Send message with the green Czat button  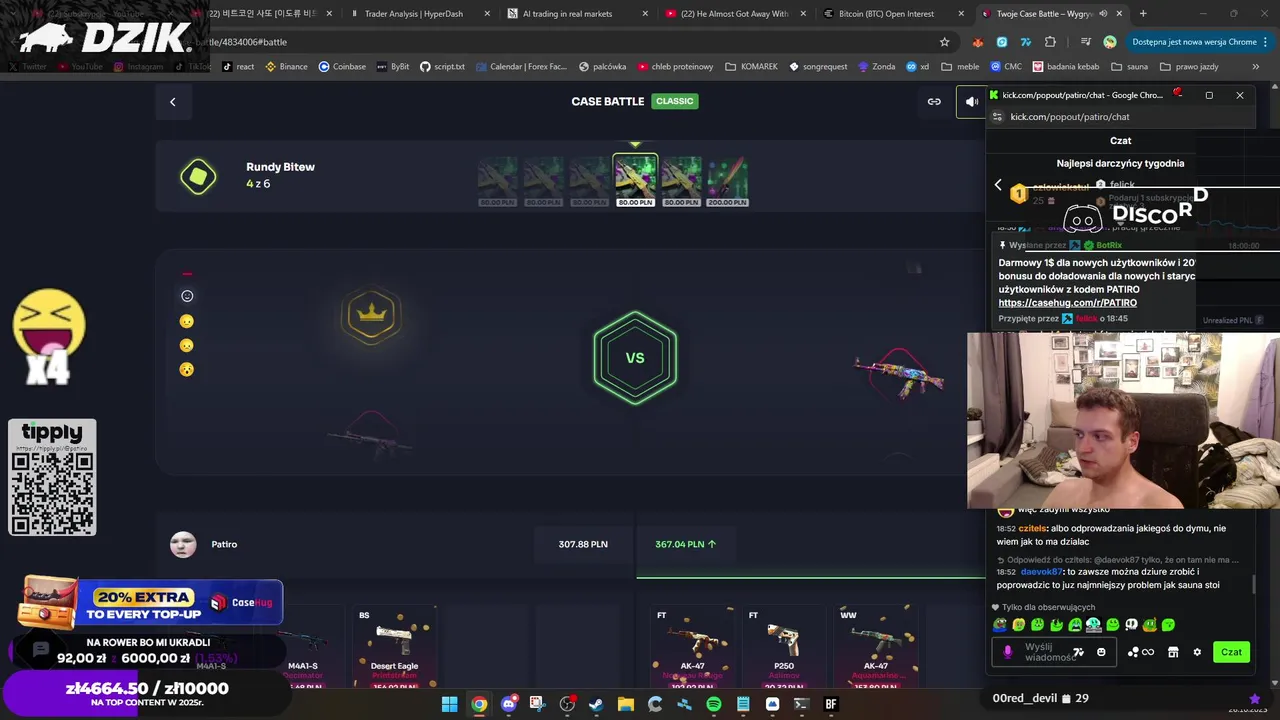point(1231,652)
